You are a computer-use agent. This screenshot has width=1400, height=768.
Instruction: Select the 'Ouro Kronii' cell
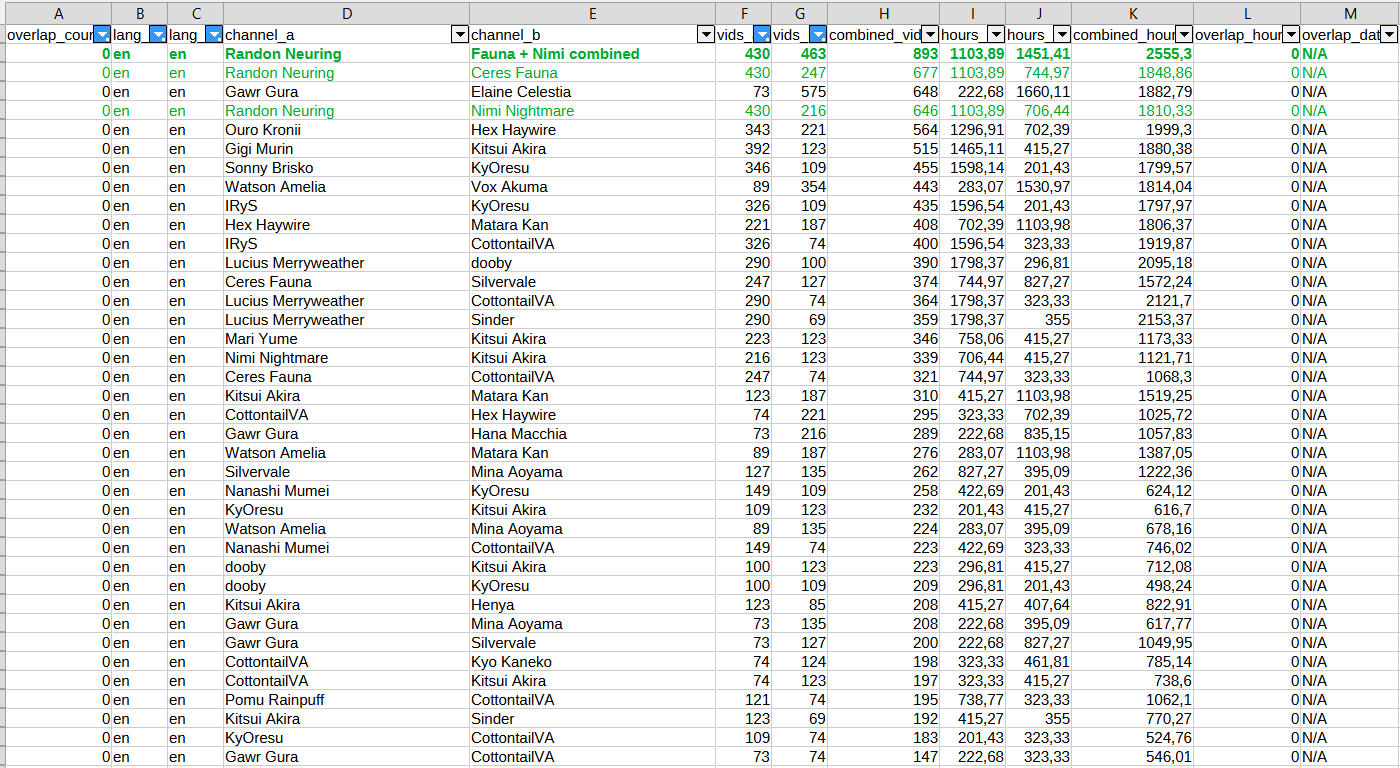click(347, 130)
